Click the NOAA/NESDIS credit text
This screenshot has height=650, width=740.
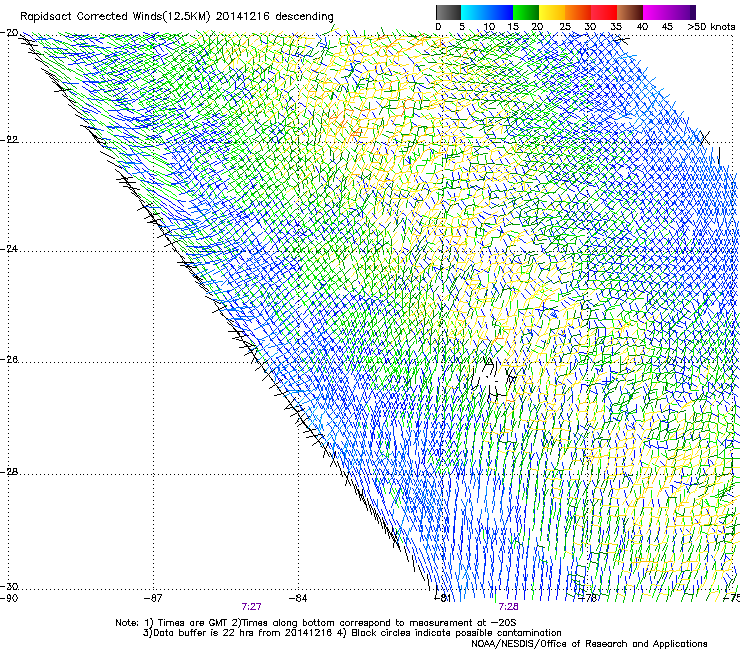589,644
